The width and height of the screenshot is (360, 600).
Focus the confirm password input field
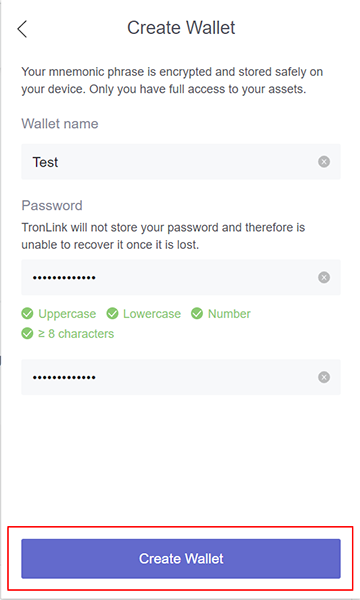[181, 377]
